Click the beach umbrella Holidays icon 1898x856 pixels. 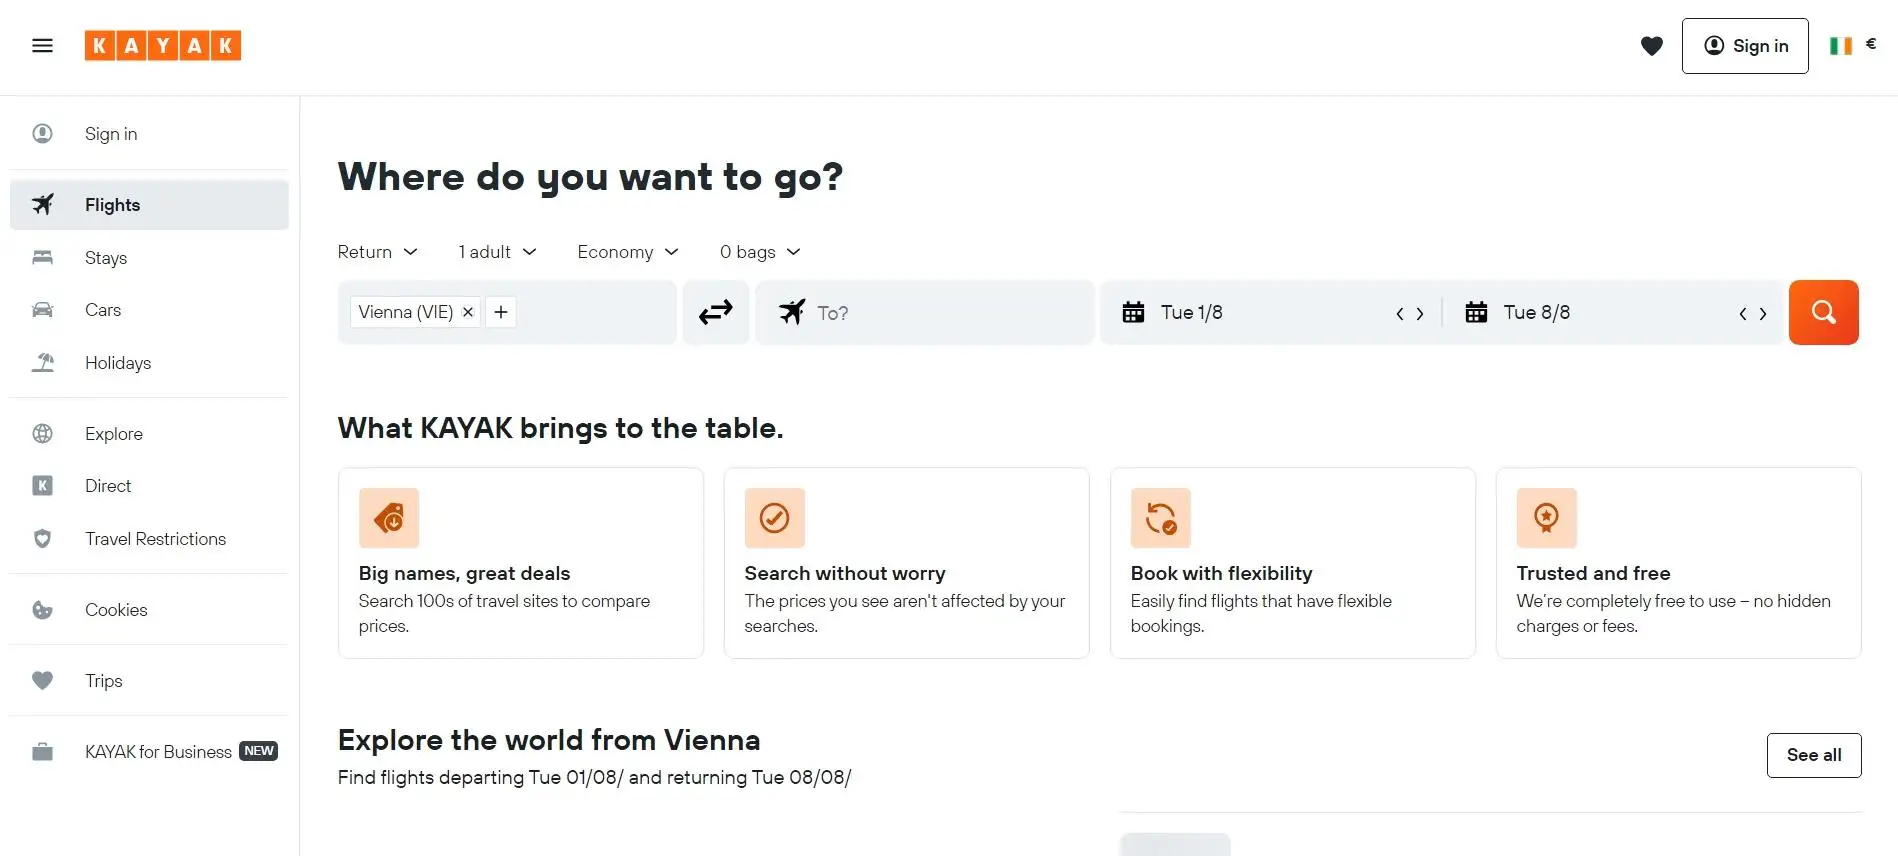pyautogui.click(x=42, y=362)
